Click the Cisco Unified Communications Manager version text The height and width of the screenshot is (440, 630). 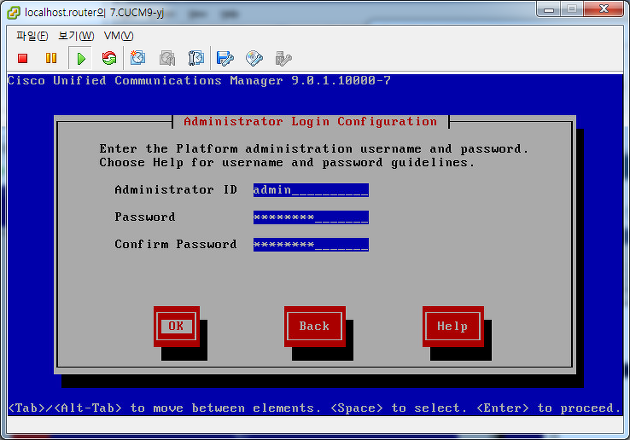tap(199, 81)
